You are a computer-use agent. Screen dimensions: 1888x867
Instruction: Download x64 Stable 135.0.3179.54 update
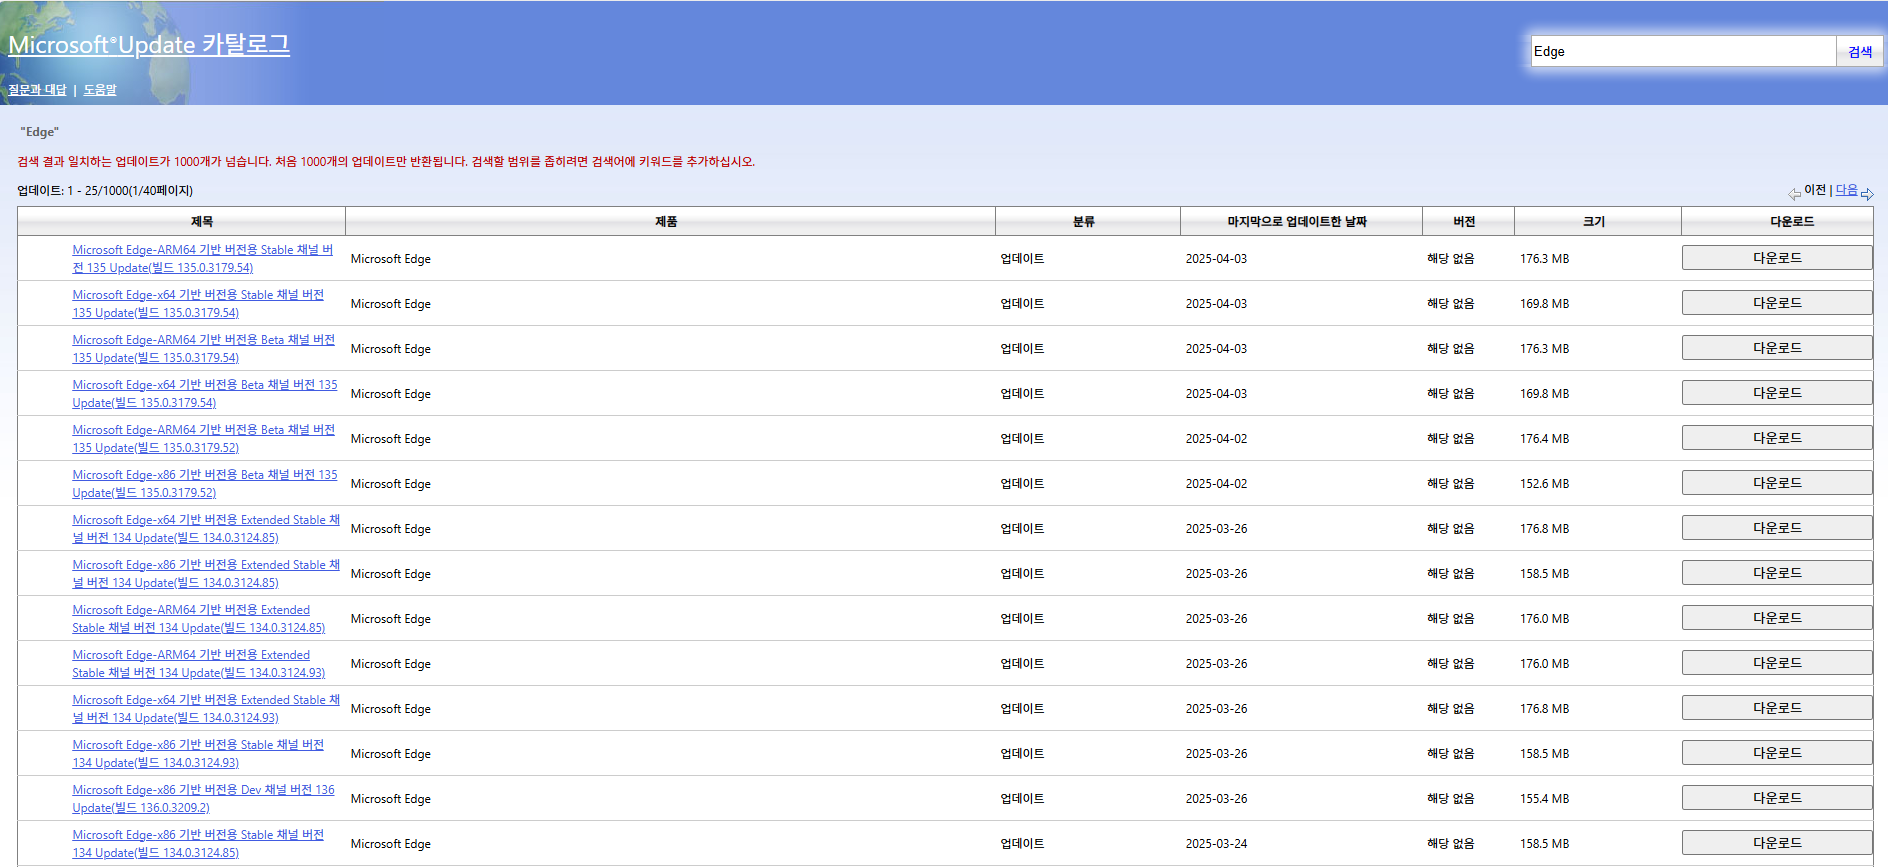pyautogui.click(x=1777, y=303)
